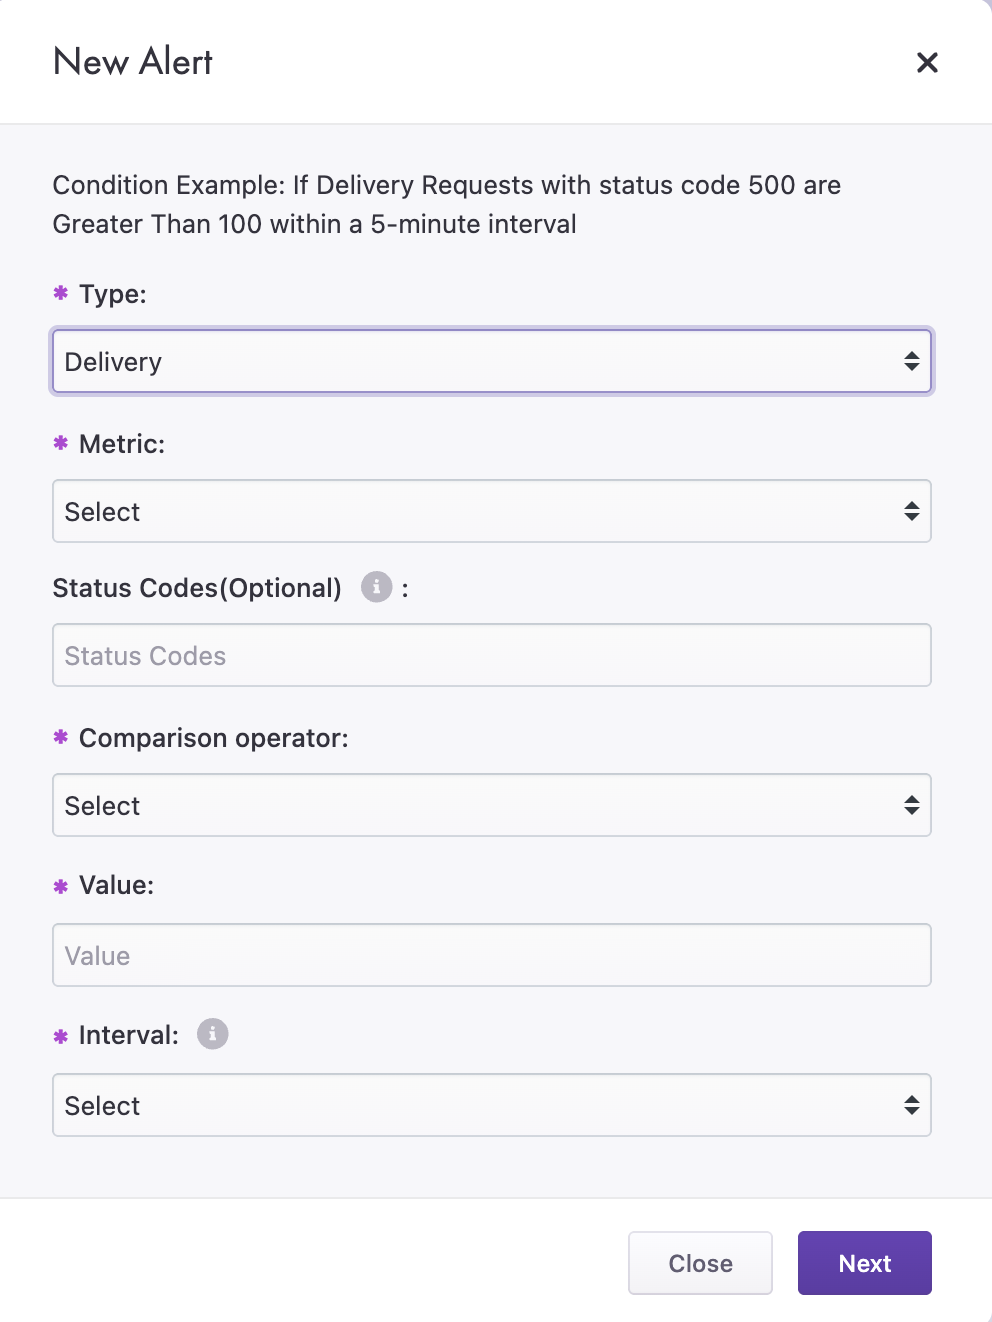Click into the Value input field
The width and height of the screenshot is (992, 1322).
point(491,955)
